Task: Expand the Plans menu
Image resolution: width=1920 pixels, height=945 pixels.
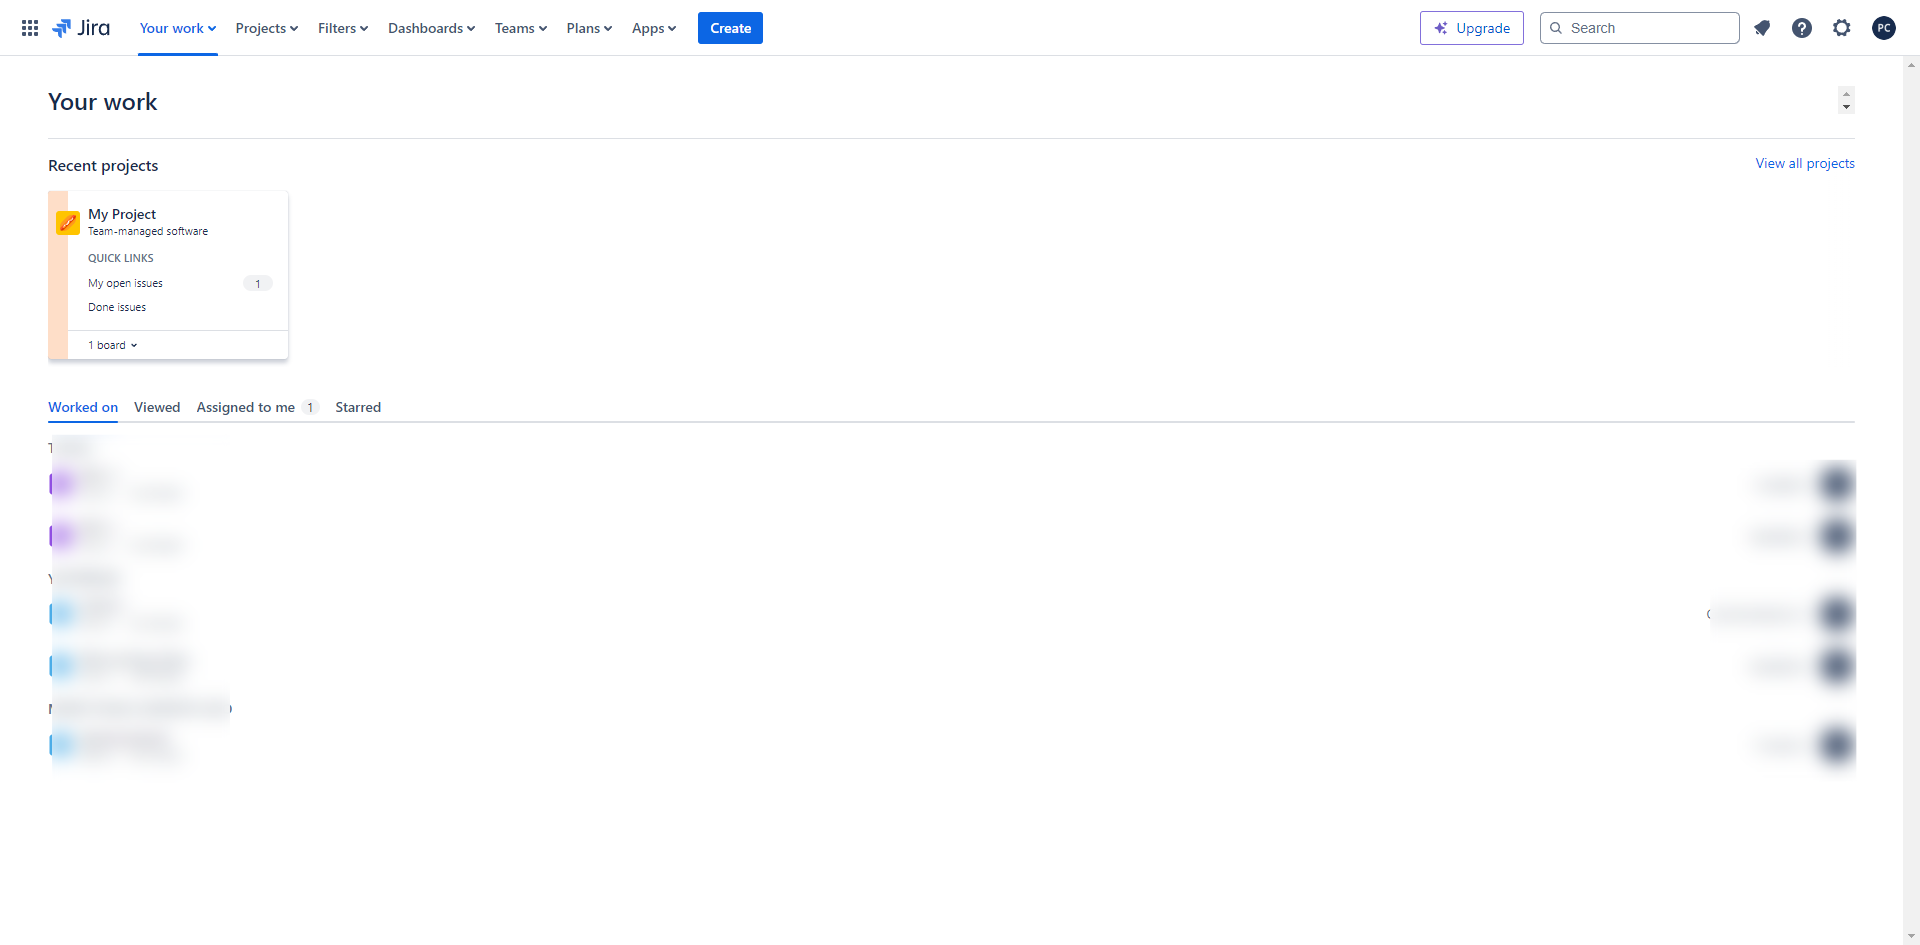Action: (x=589, y=28)
